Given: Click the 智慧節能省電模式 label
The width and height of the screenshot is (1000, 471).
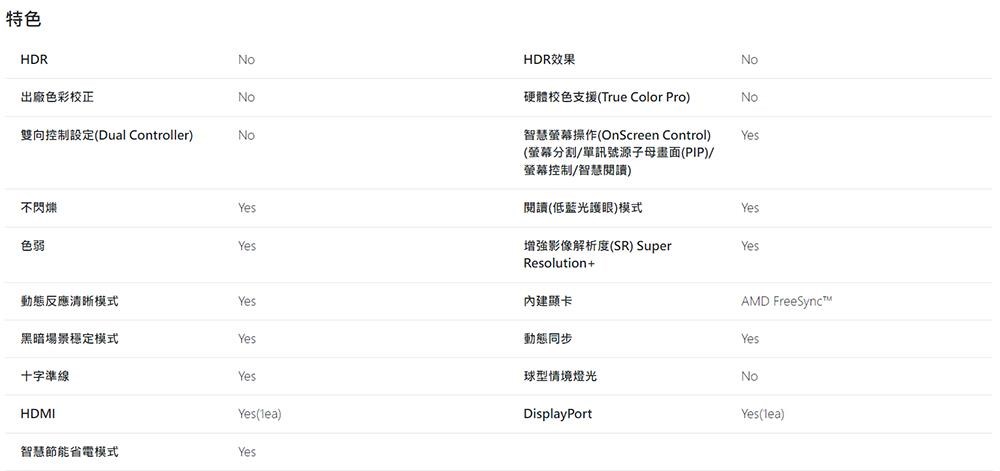Looking at the screenshot, I should click(69, 452).
